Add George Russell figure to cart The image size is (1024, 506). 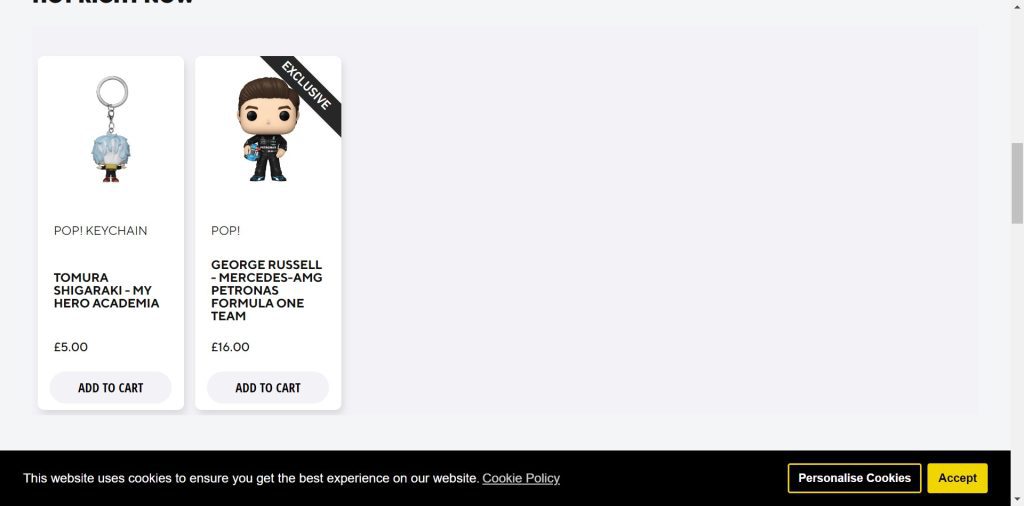[x=268, y=388]
